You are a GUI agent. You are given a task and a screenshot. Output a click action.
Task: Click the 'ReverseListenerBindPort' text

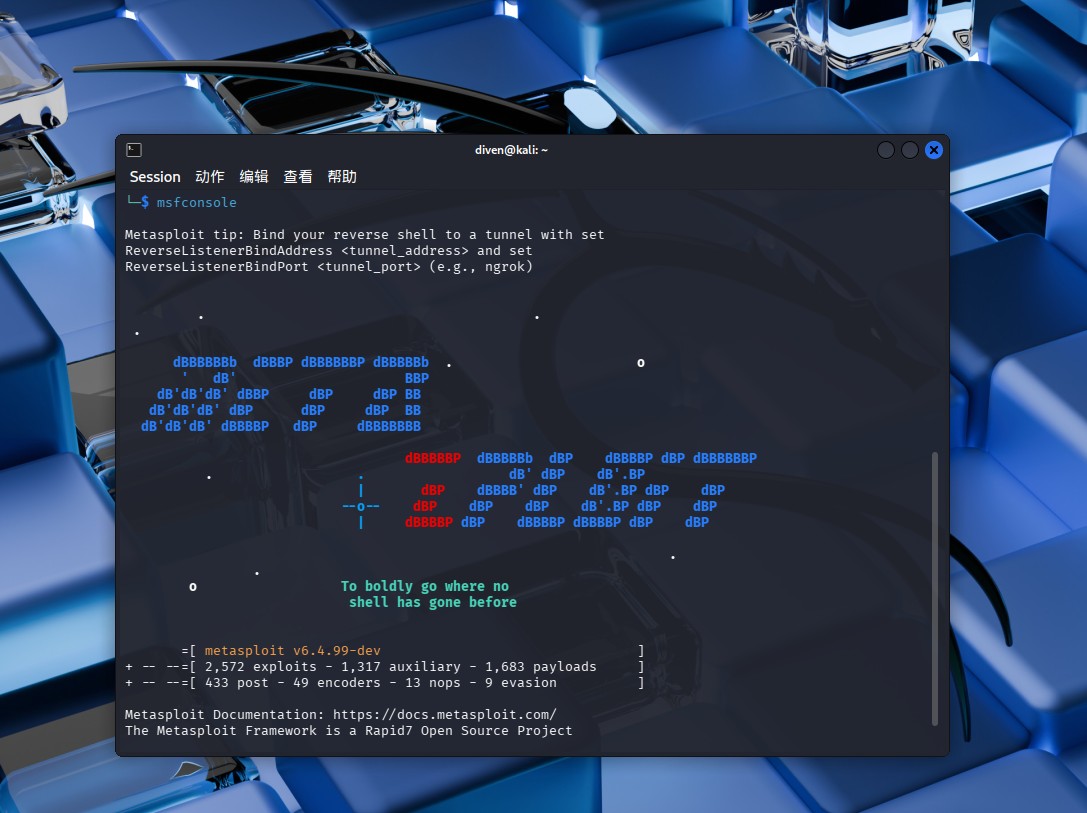coord(216,267)
